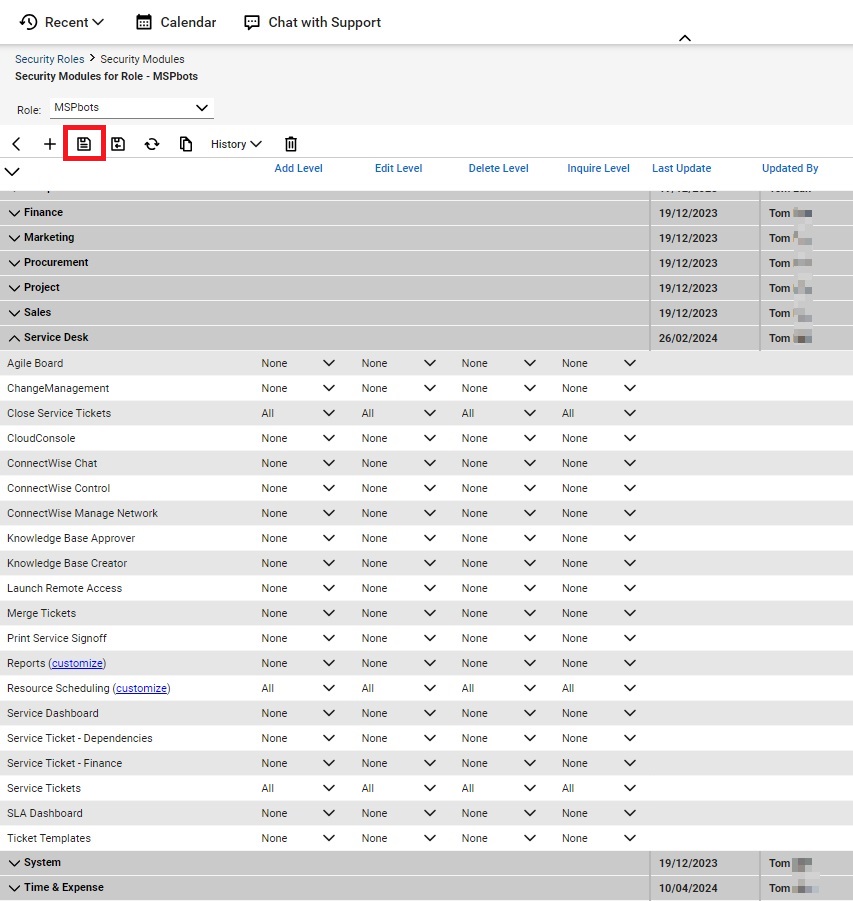Image resolution: width=853 pixels, height=901 pixels.
Task: Click the Copy document icon
Action: pos(185,144)
